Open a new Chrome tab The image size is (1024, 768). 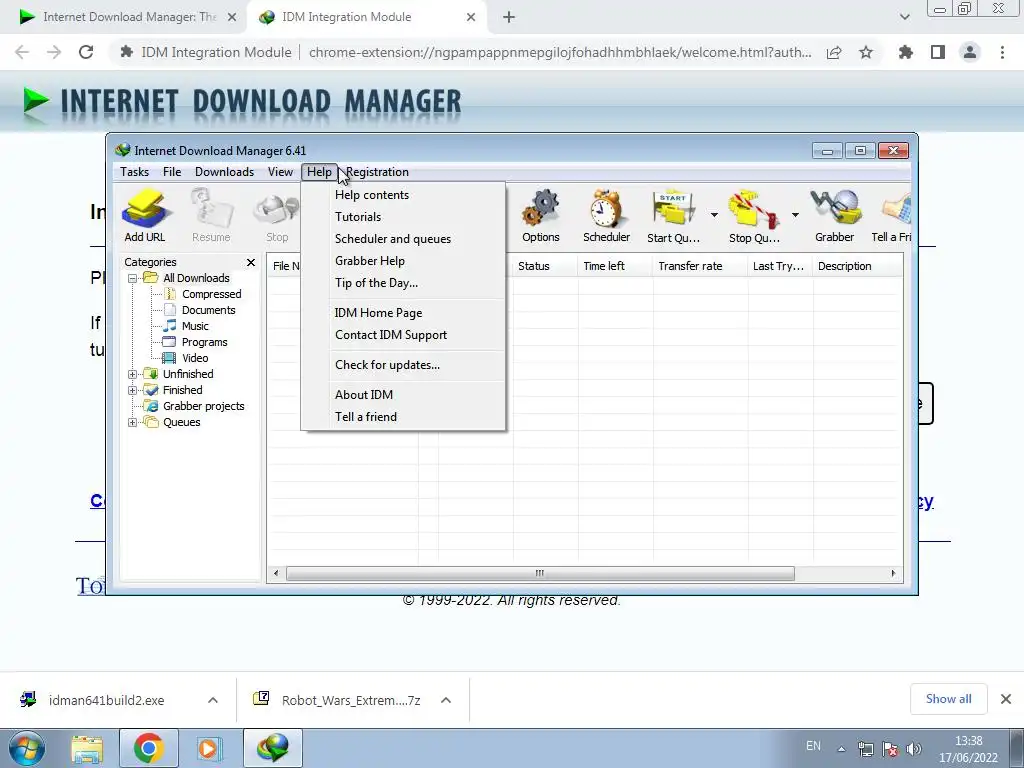[x=509, y=18]
